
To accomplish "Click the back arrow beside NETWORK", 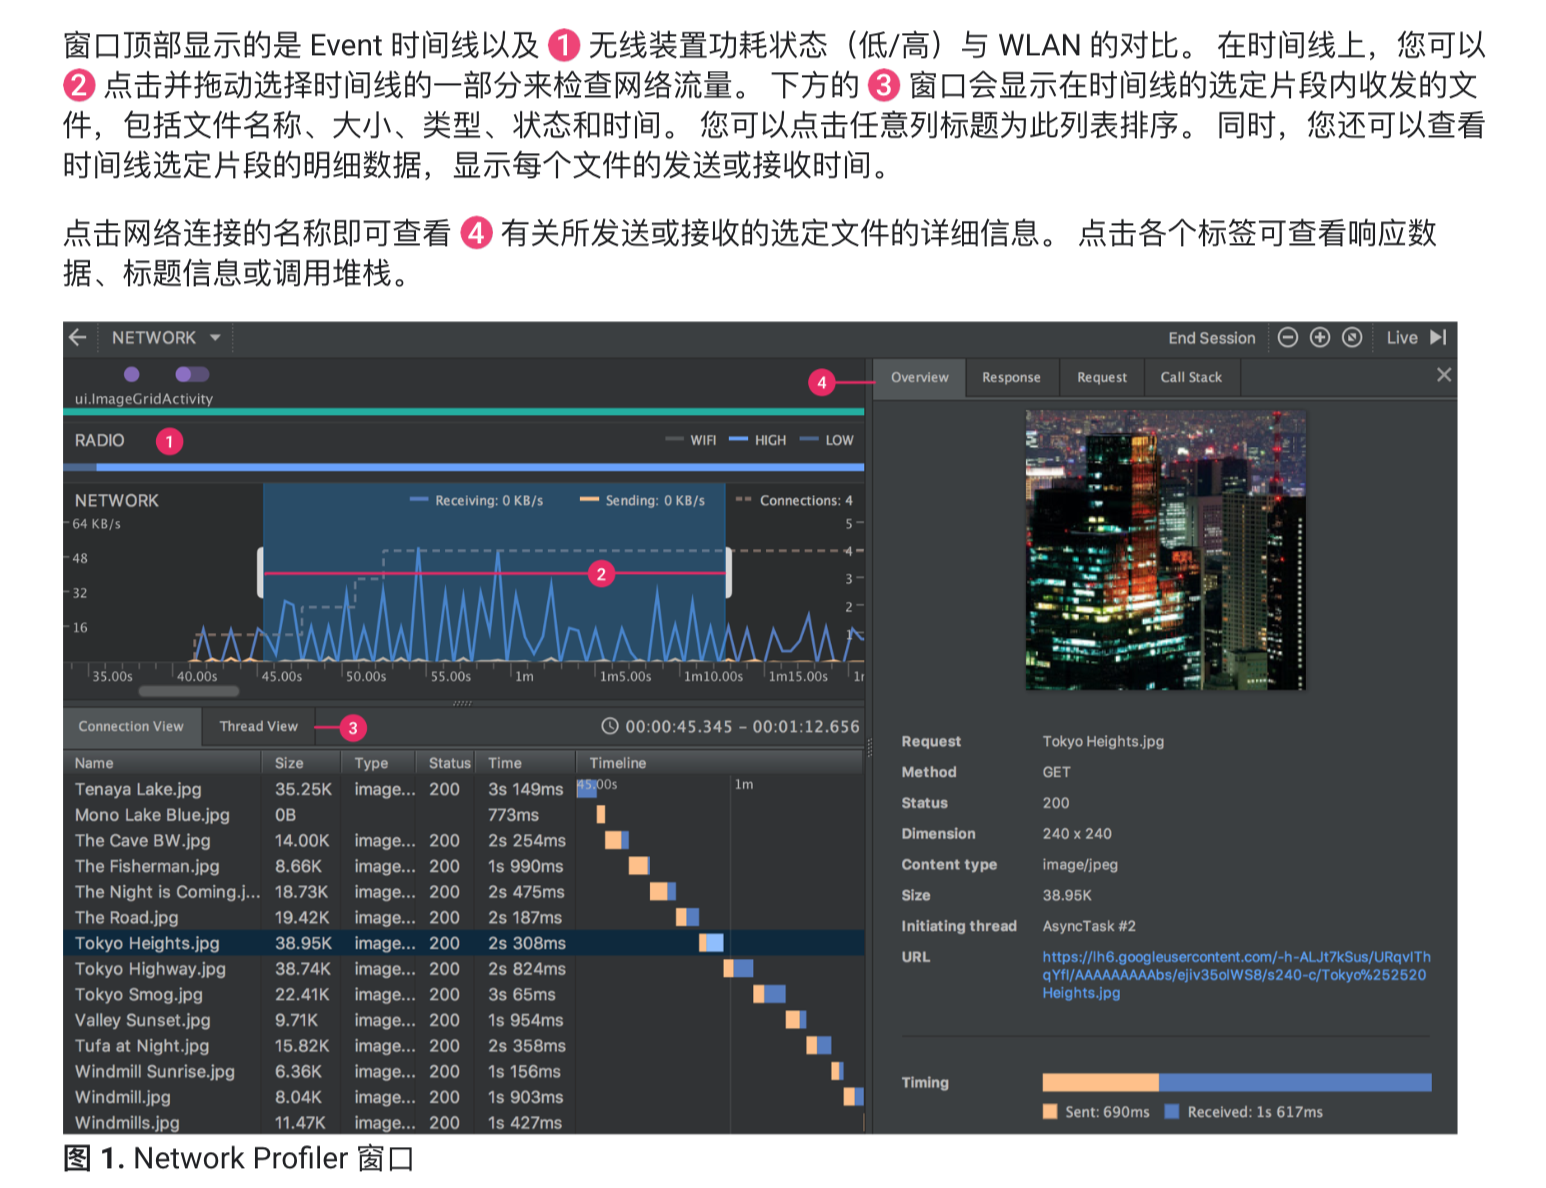I will tap(78, 337).
